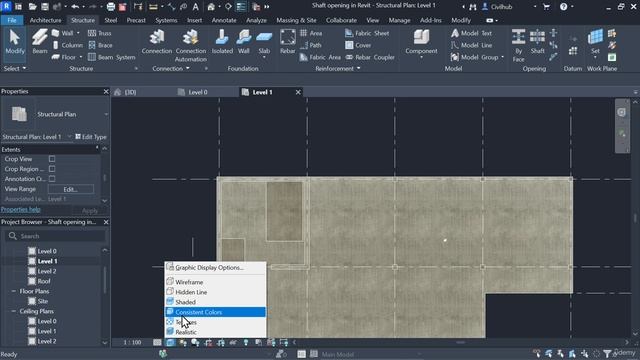
Task: Choose the Beam structural tool
Action: click(40, 42)
